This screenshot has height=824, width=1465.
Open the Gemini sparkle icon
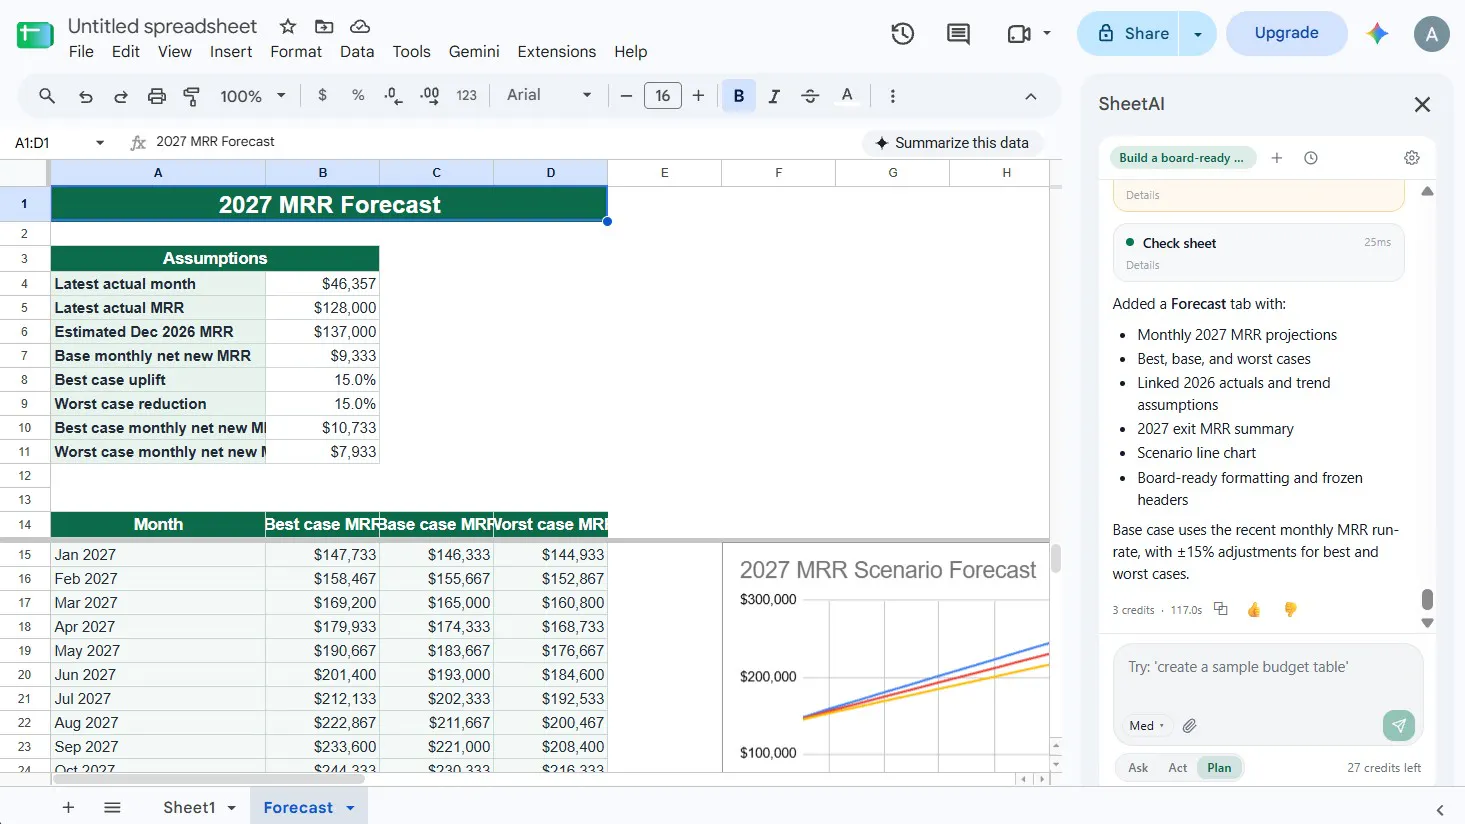tap(1378, 33)
